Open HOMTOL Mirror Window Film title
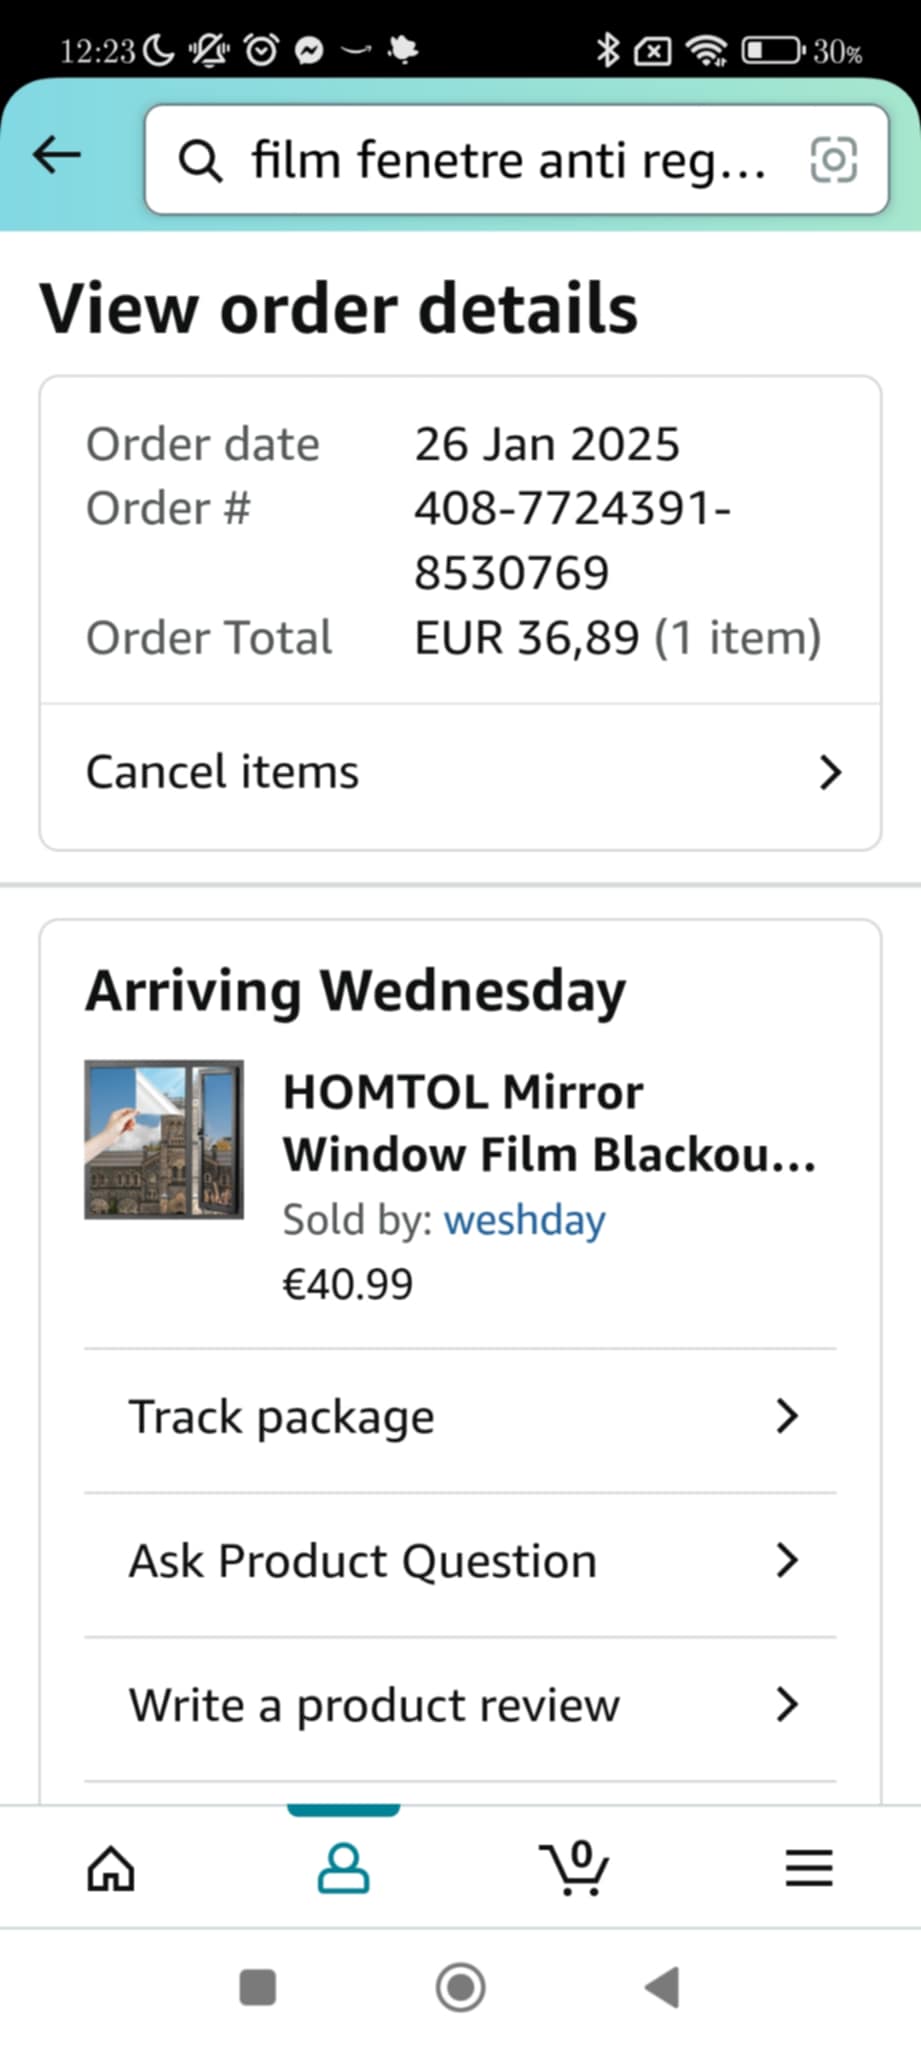The width and height of the screenshot is (921, 2048). click(x=548, y=1122)
